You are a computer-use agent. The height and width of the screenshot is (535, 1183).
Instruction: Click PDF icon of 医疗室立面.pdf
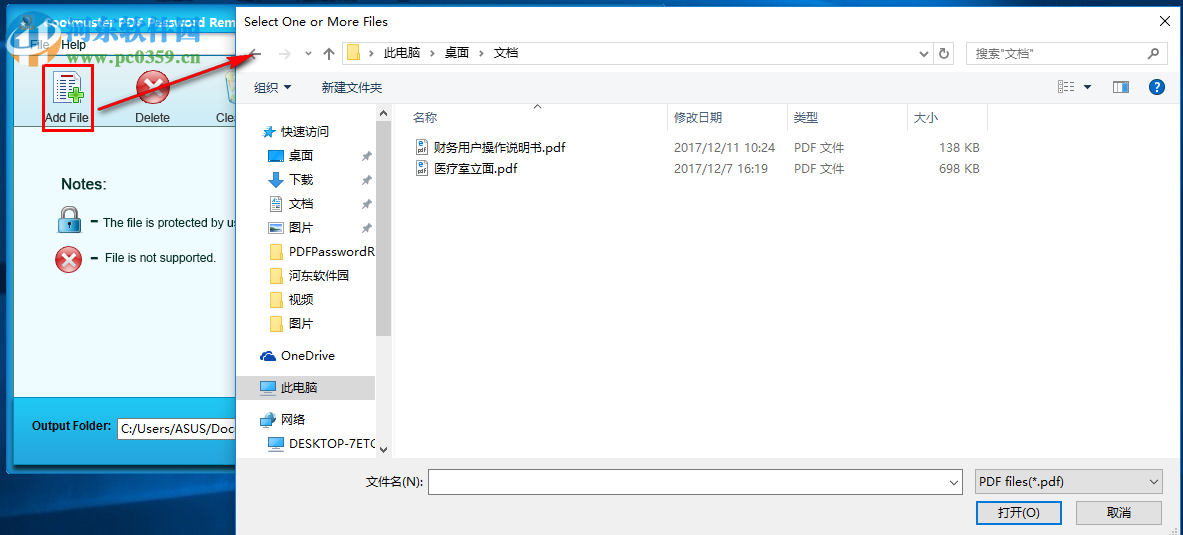pyautogui.click(x=422, y=168)
